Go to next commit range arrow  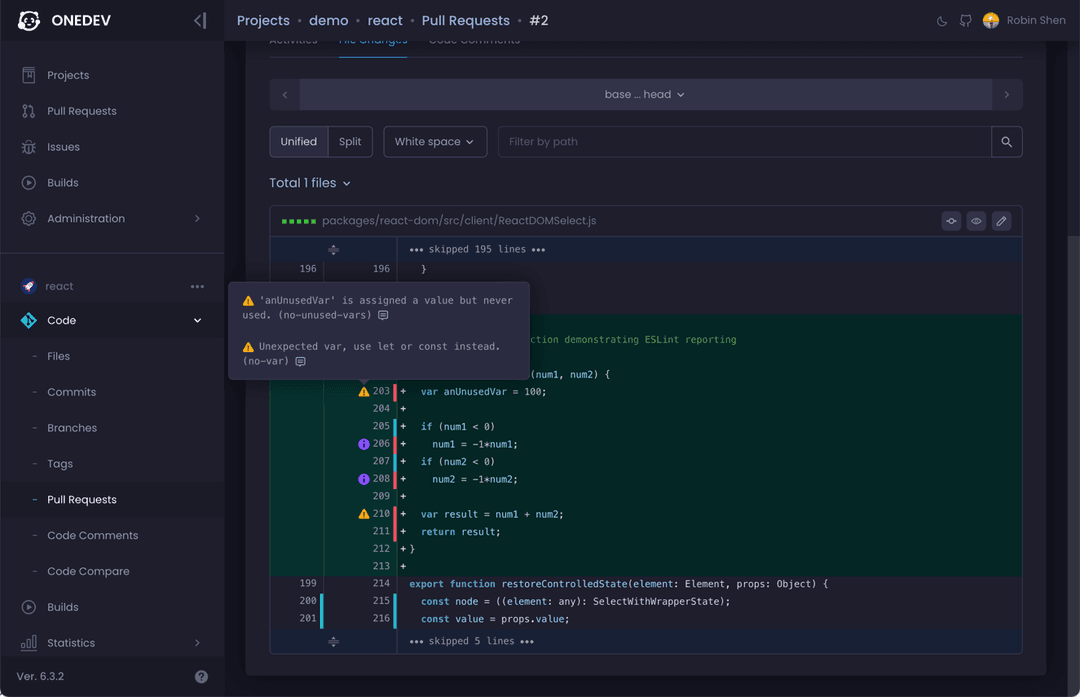tap(1006, 94)
